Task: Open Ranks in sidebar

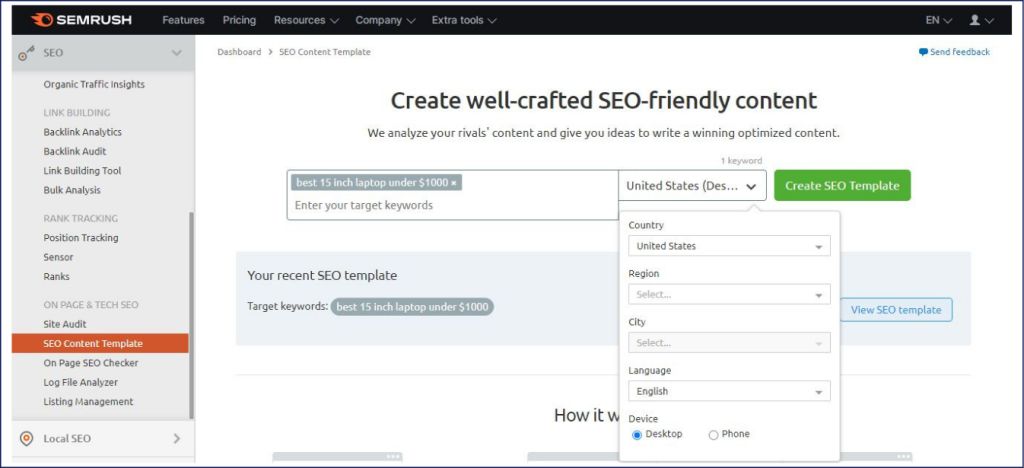Action: pyautogui.click(x=56, y=277)
